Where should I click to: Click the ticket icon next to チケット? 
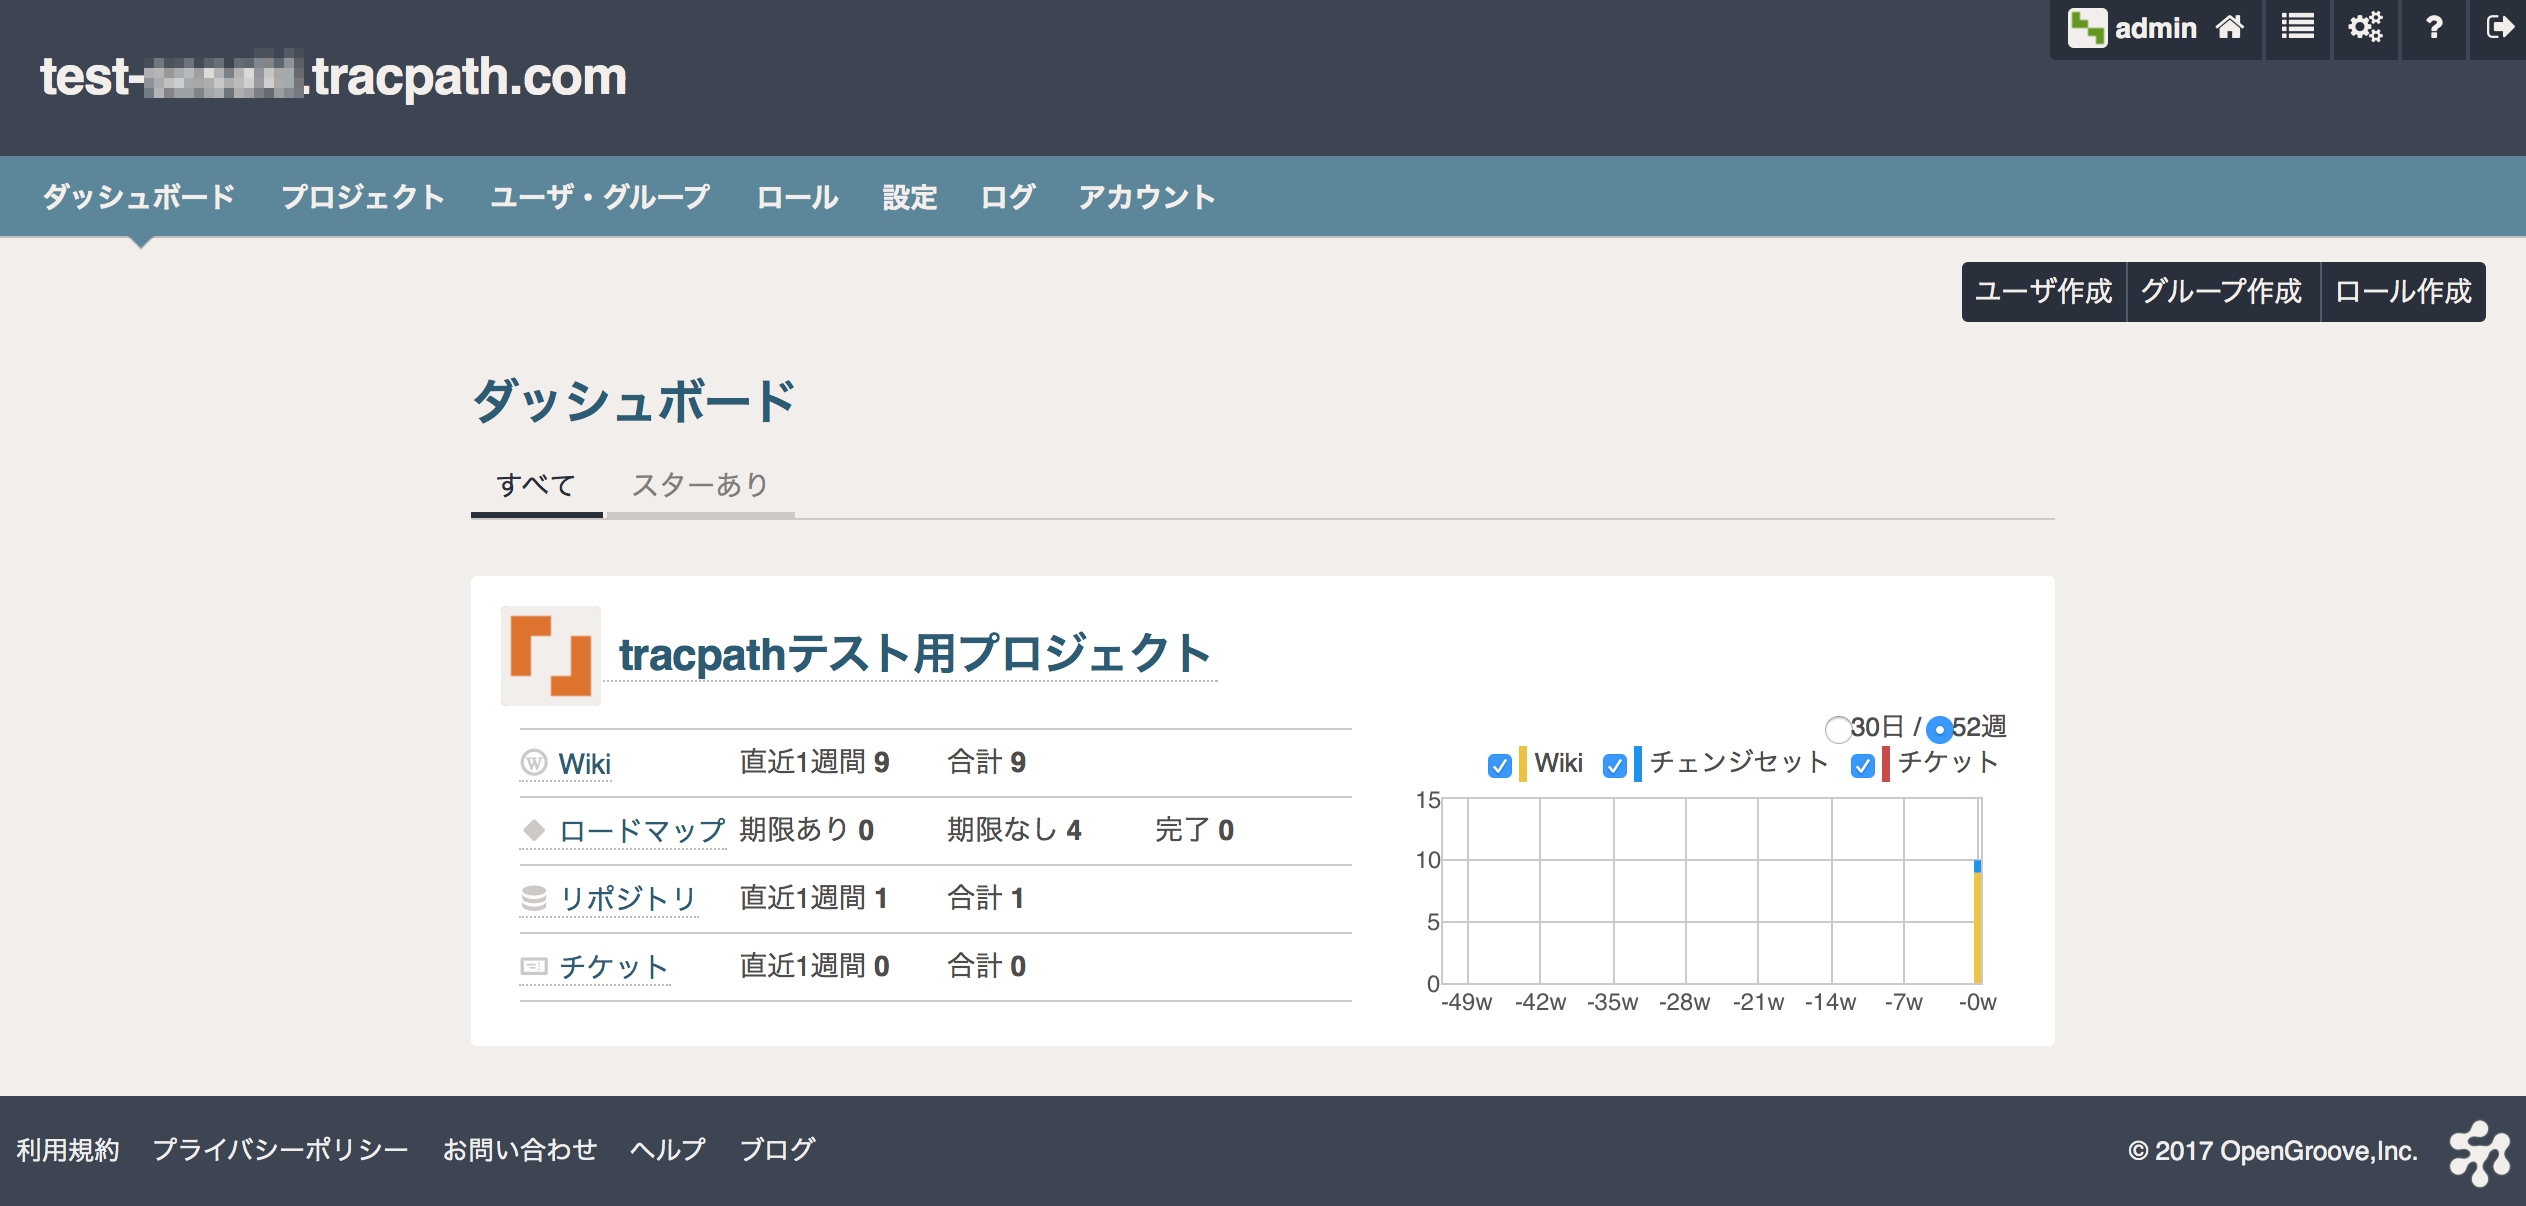(534, 966)
